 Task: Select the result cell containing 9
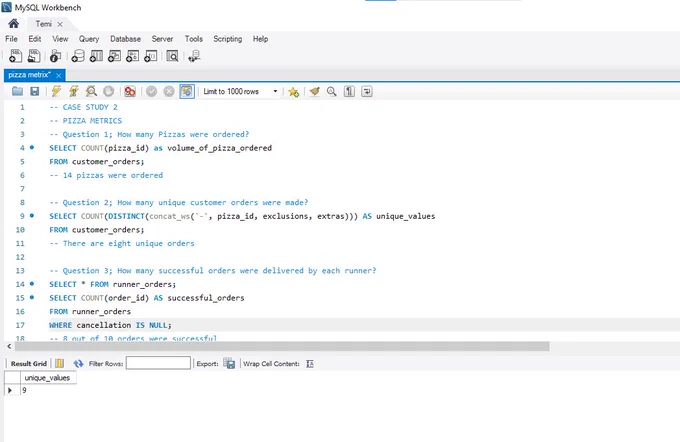[x=48, y=390]
